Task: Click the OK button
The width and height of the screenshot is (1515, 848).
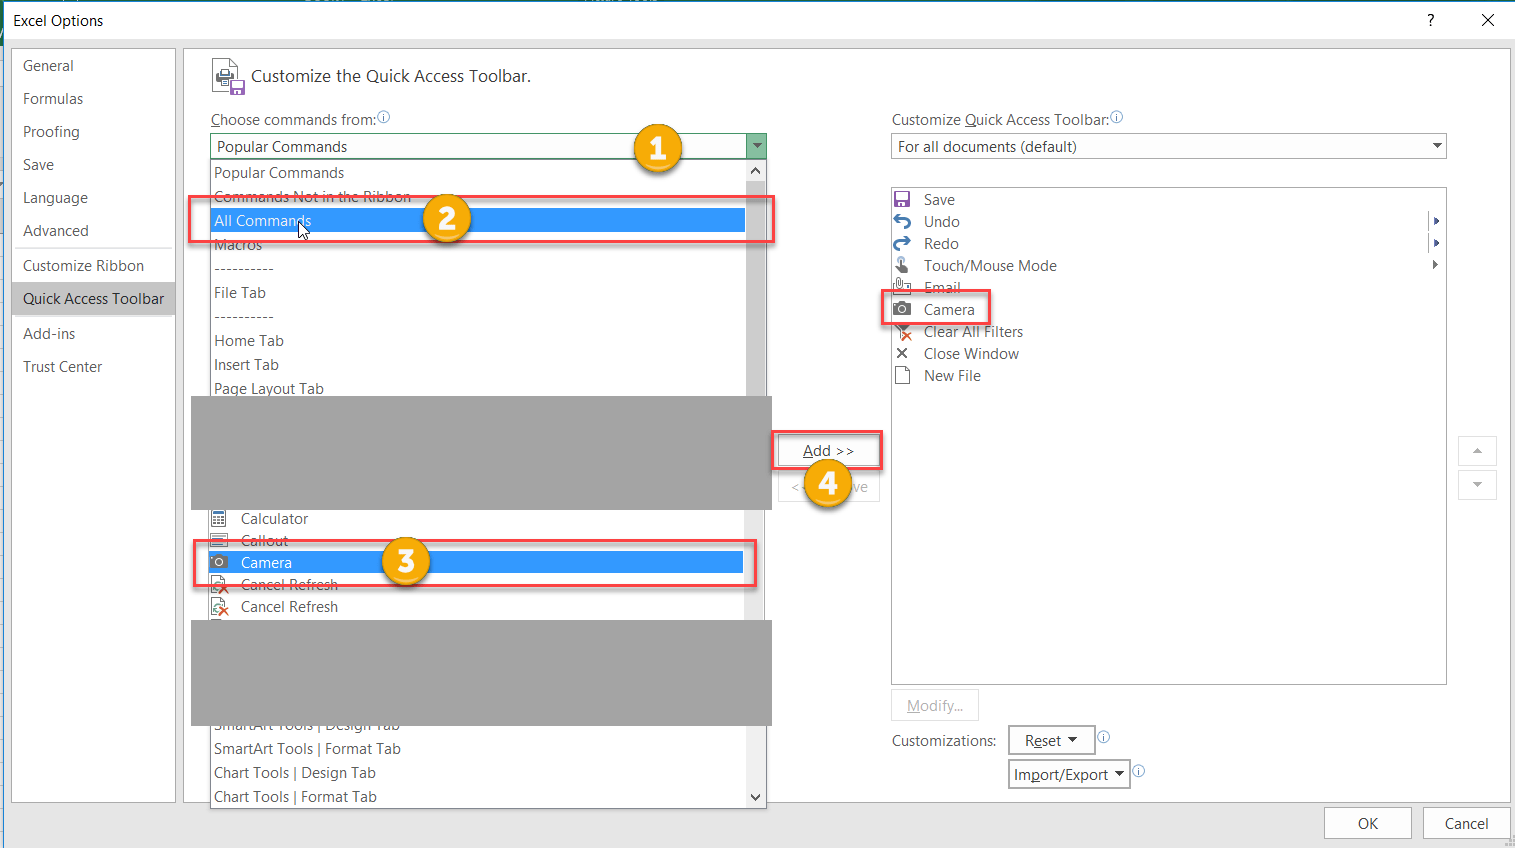Action: (x=1367, y=823)
